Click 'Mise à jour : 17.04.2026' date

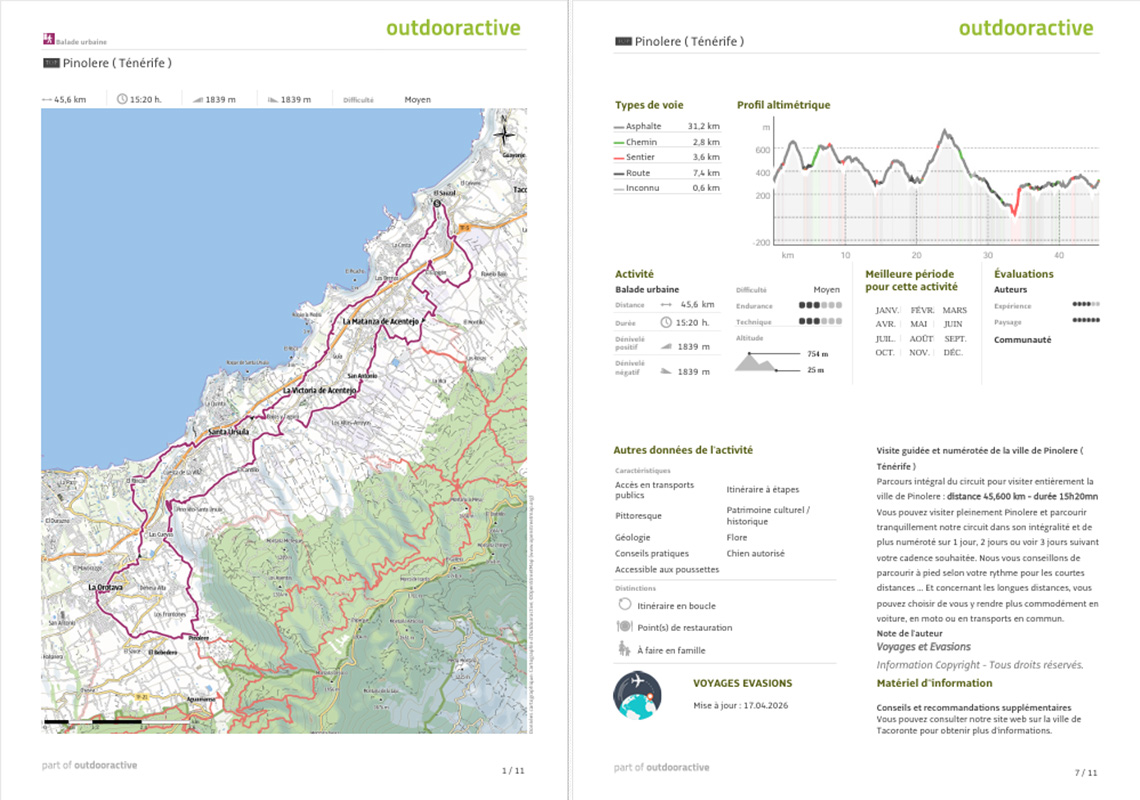[x=741, y=705]
